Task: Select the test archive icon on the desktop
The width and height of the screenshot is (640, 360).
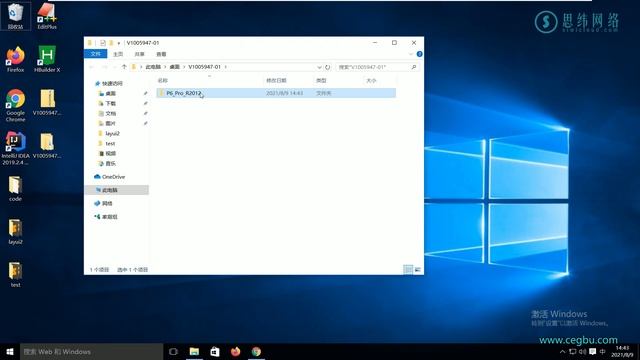Action: tap(16, 275)
